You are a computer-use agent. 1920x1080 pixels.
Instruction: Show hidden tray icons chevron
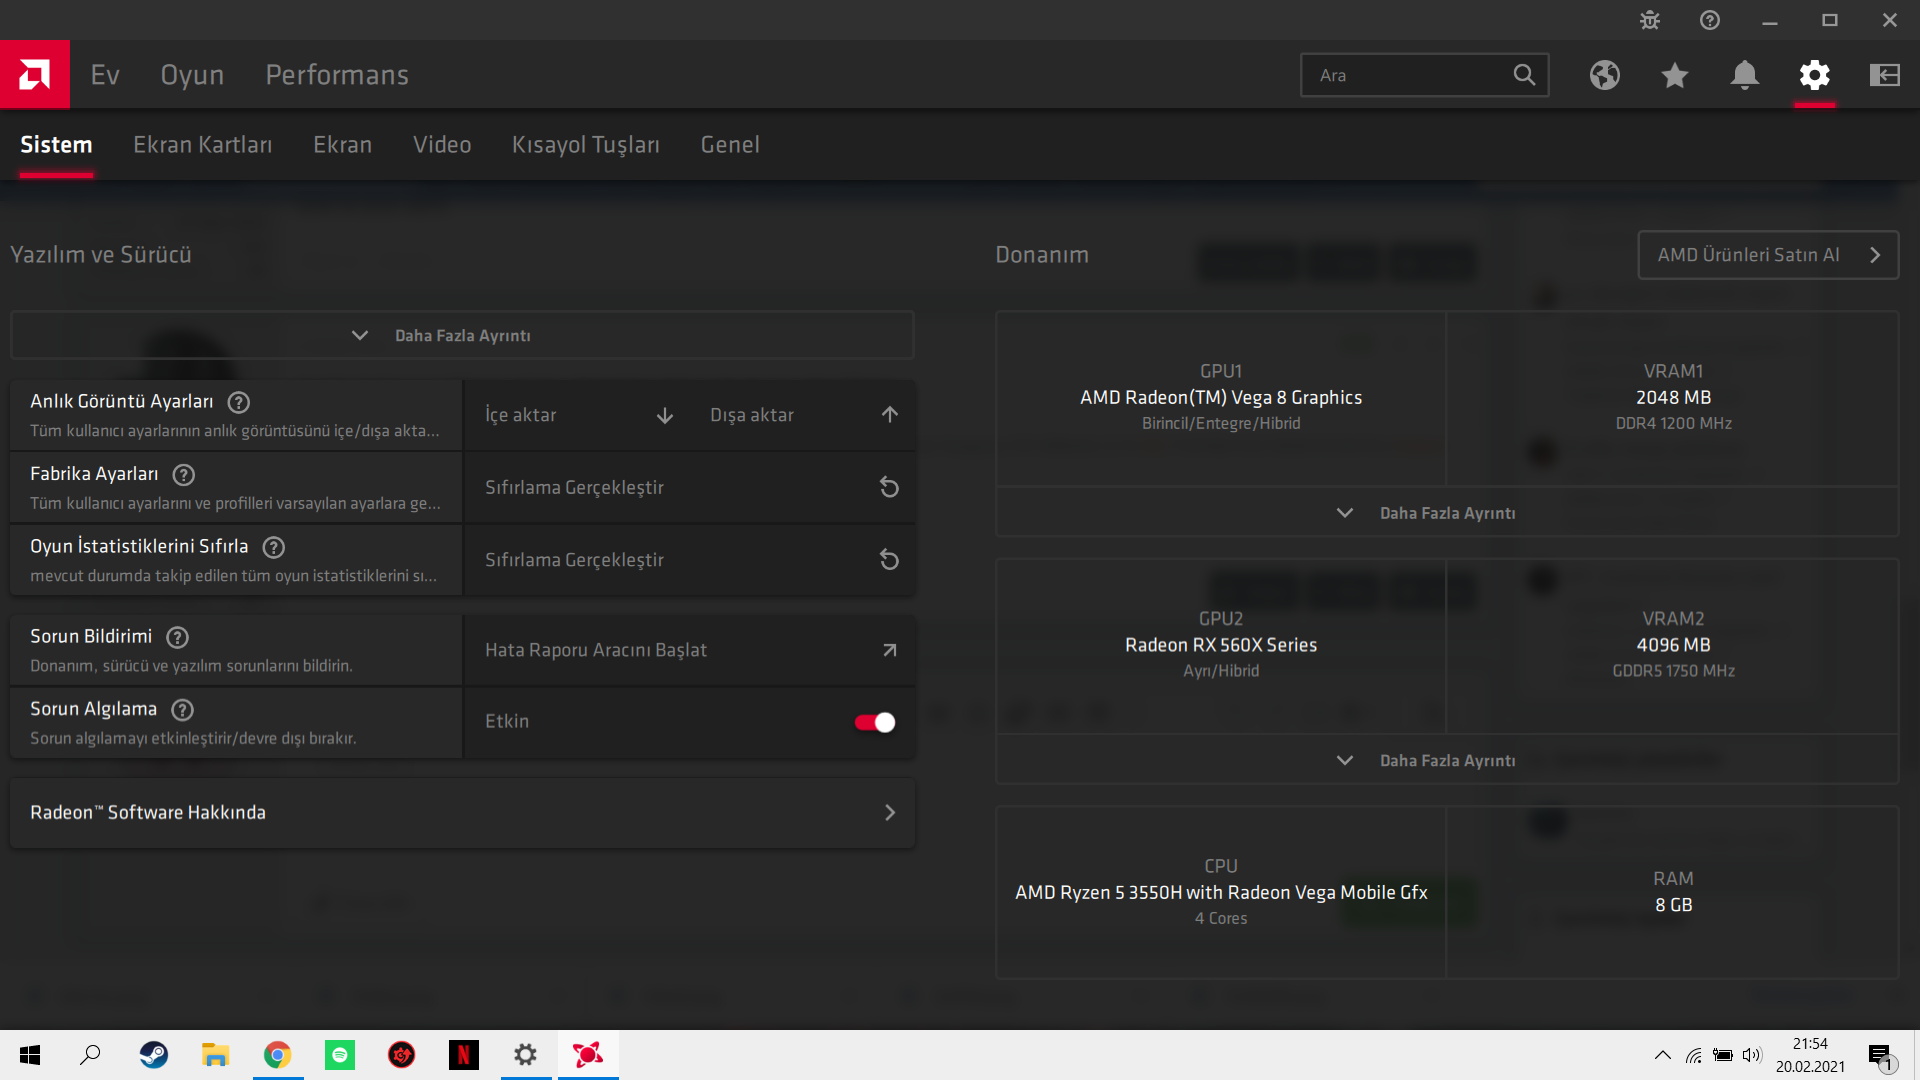(1662, 1055)
